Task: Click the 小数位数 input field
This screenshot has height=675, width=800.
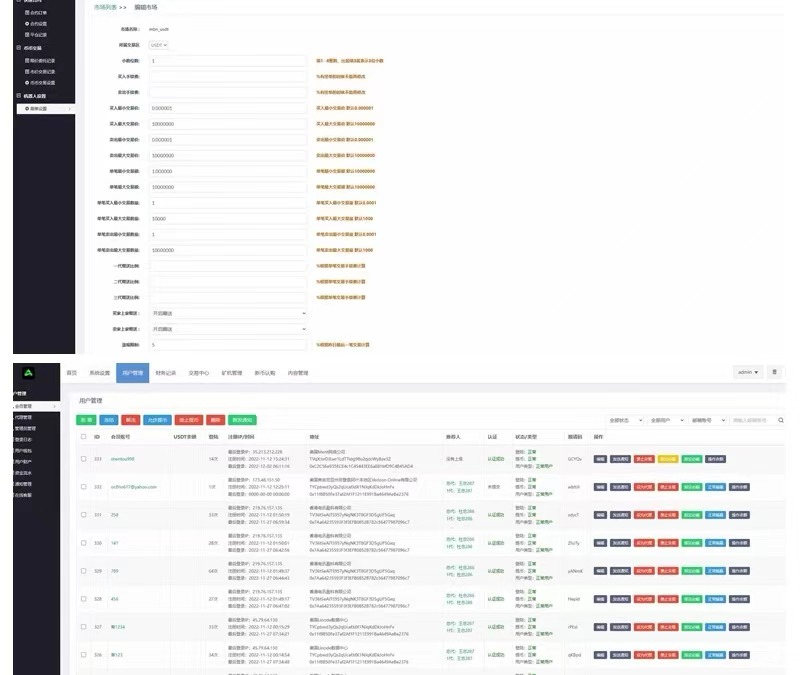Action: [x=228, y=61]
